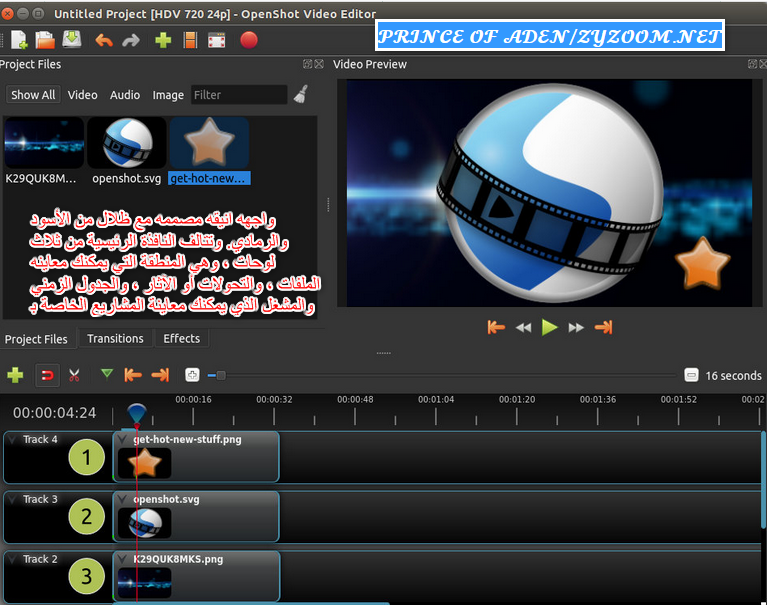Toggle the razor scissors tool
This screenshot has height=605, width=767.
(x=74, y=375)
